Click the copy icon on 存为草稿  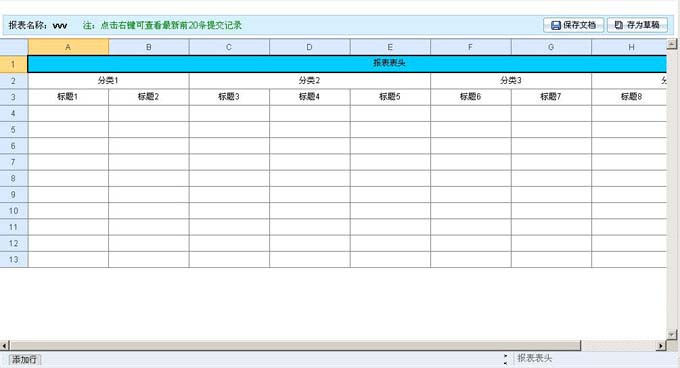(x=619, y=25)
